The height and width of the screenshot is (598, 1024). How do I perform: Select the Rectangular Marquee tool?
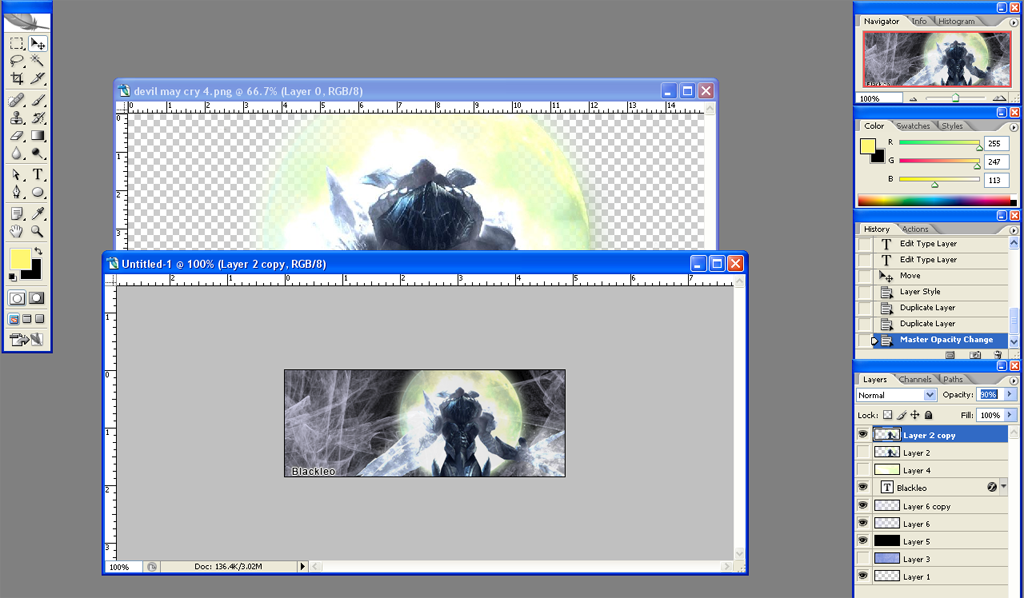click(x=17, y=44)
